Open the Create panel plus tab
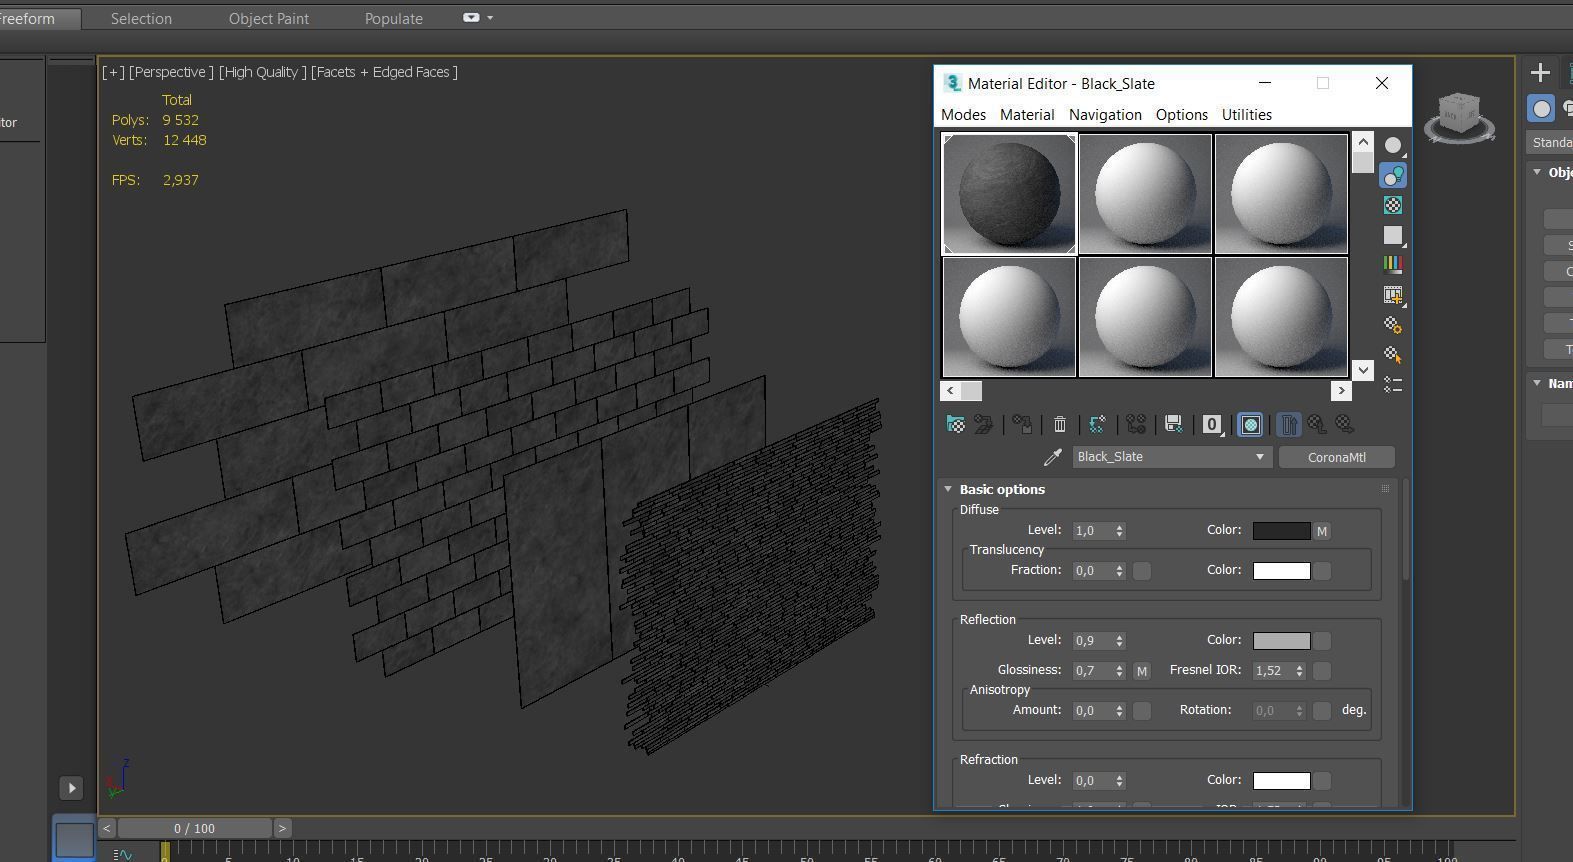The height and width of the screenshot is (862, 1573). (x=1540, y=72)
